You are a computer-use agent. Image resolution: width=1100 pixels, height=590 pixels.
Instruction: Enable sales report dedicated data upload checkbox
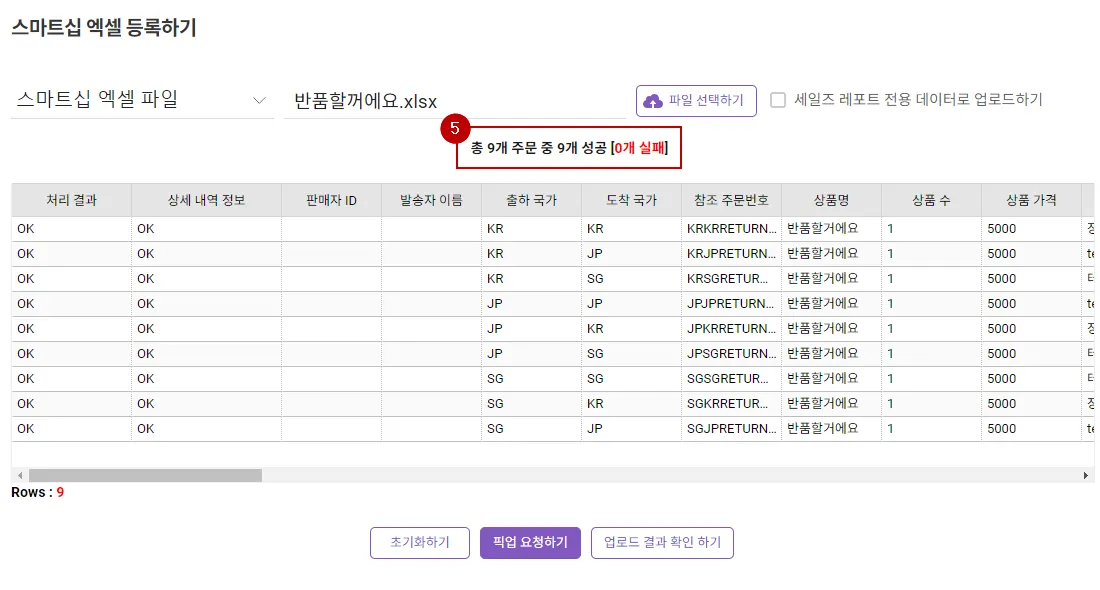click(778, 100)
